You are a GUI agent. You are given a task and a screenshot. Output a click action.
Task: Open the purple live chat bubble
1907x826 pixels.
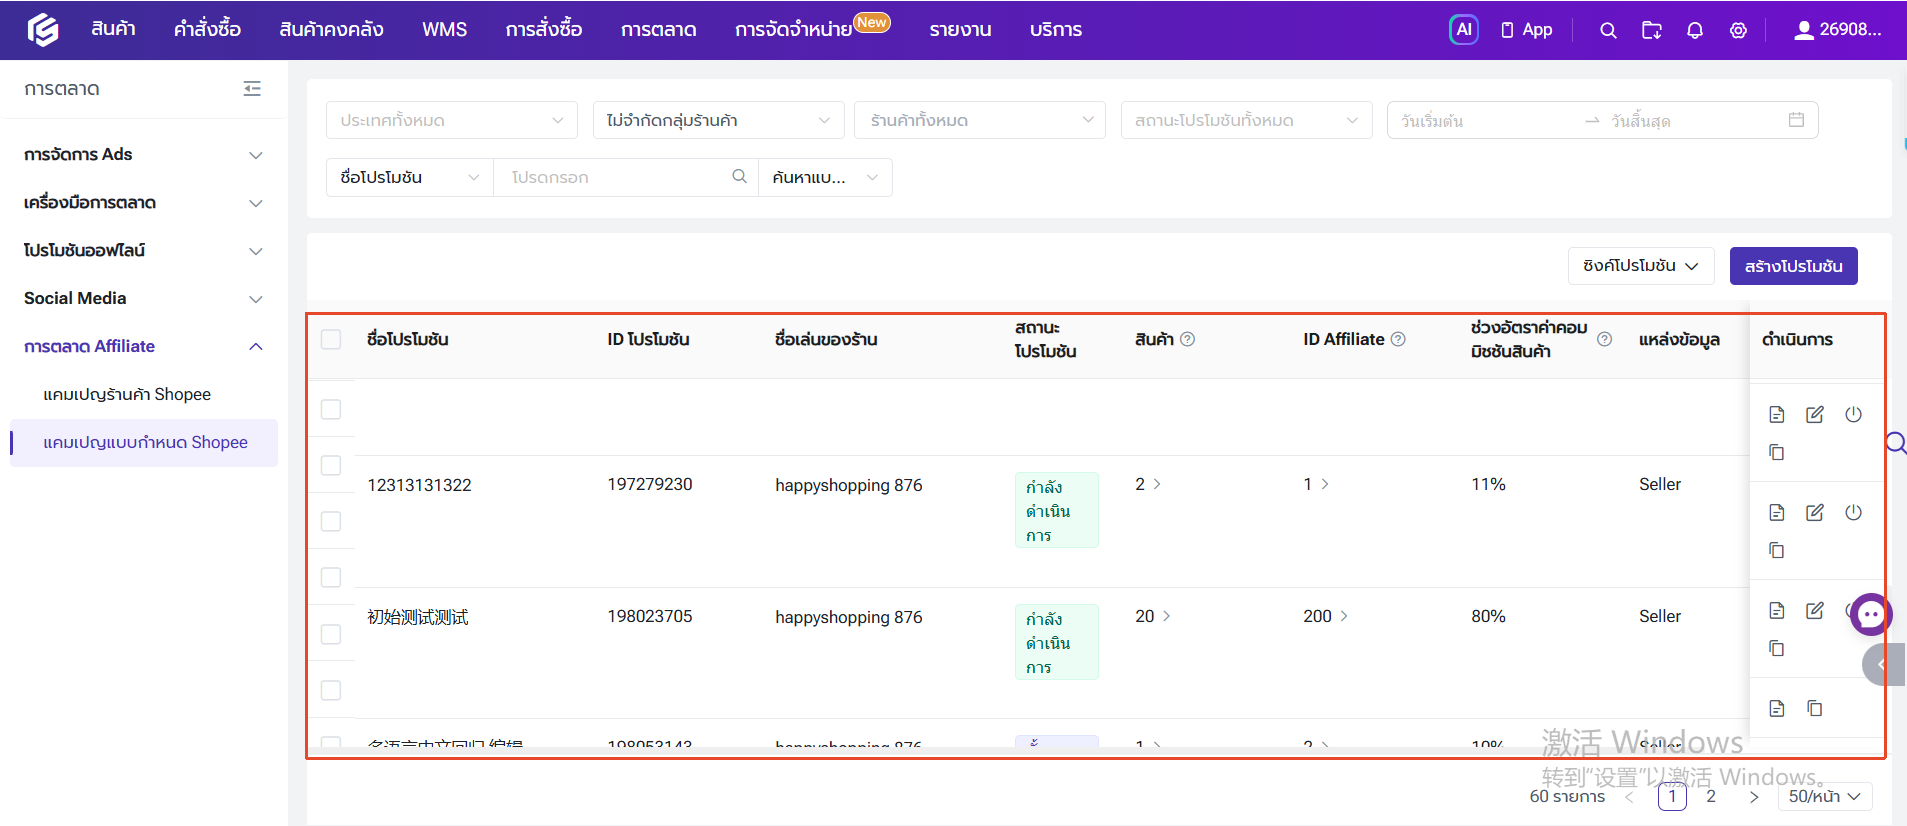pos(1871,615)
